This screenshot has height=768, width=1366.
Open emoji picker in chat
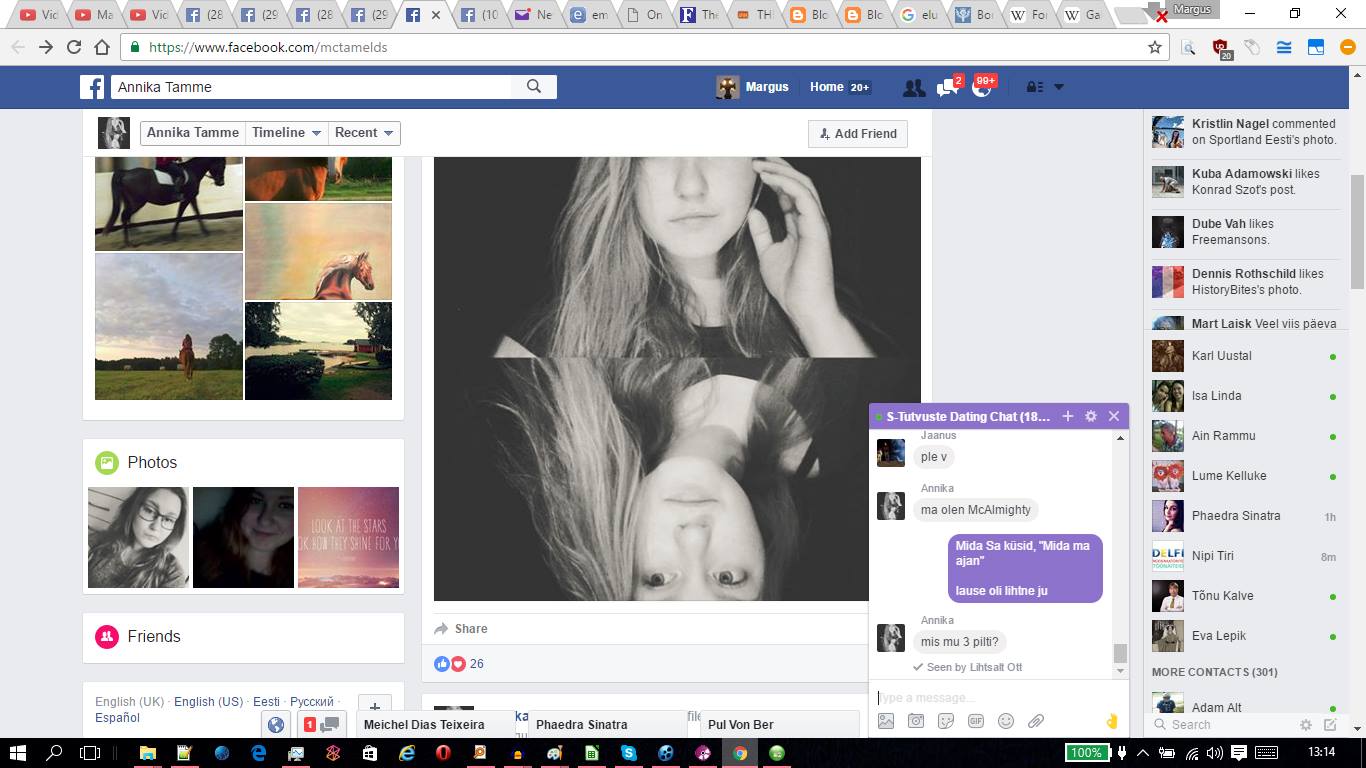[1006, 721]
